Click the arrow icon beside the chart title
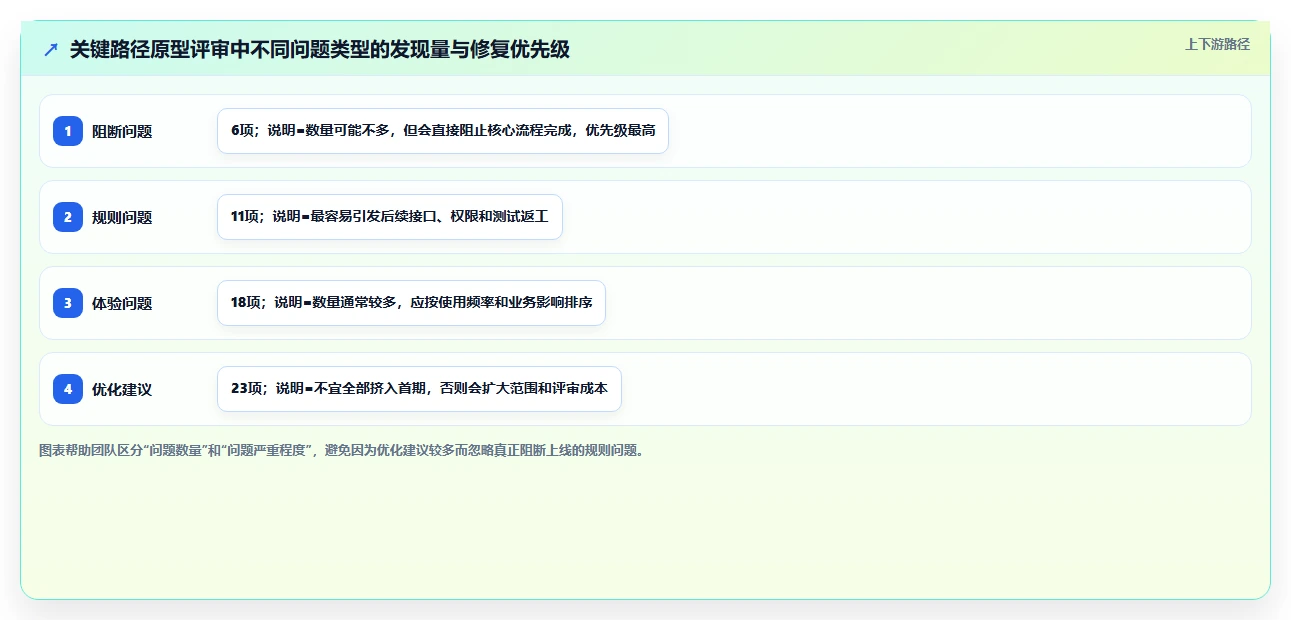Viewport: 1291px width, 620px height. click(51, 49)
